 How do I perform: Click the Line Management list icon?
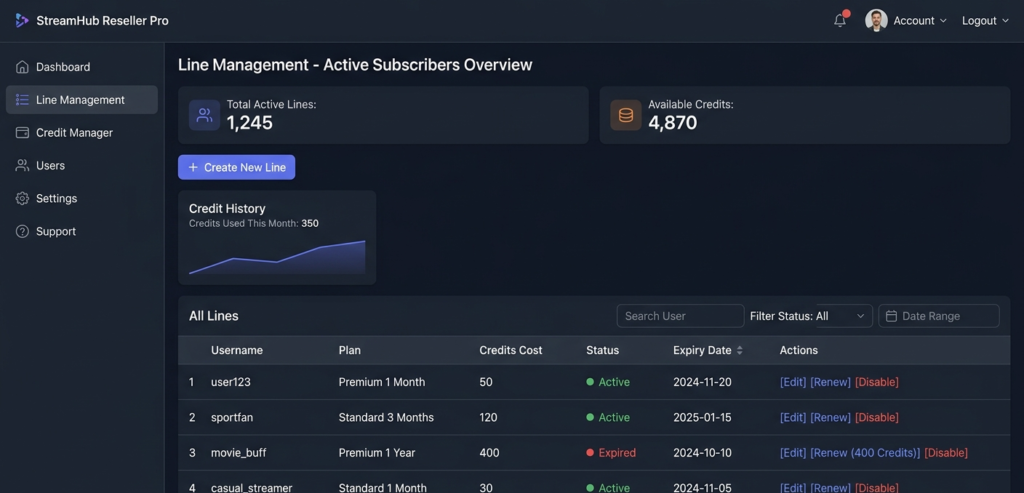22,100
